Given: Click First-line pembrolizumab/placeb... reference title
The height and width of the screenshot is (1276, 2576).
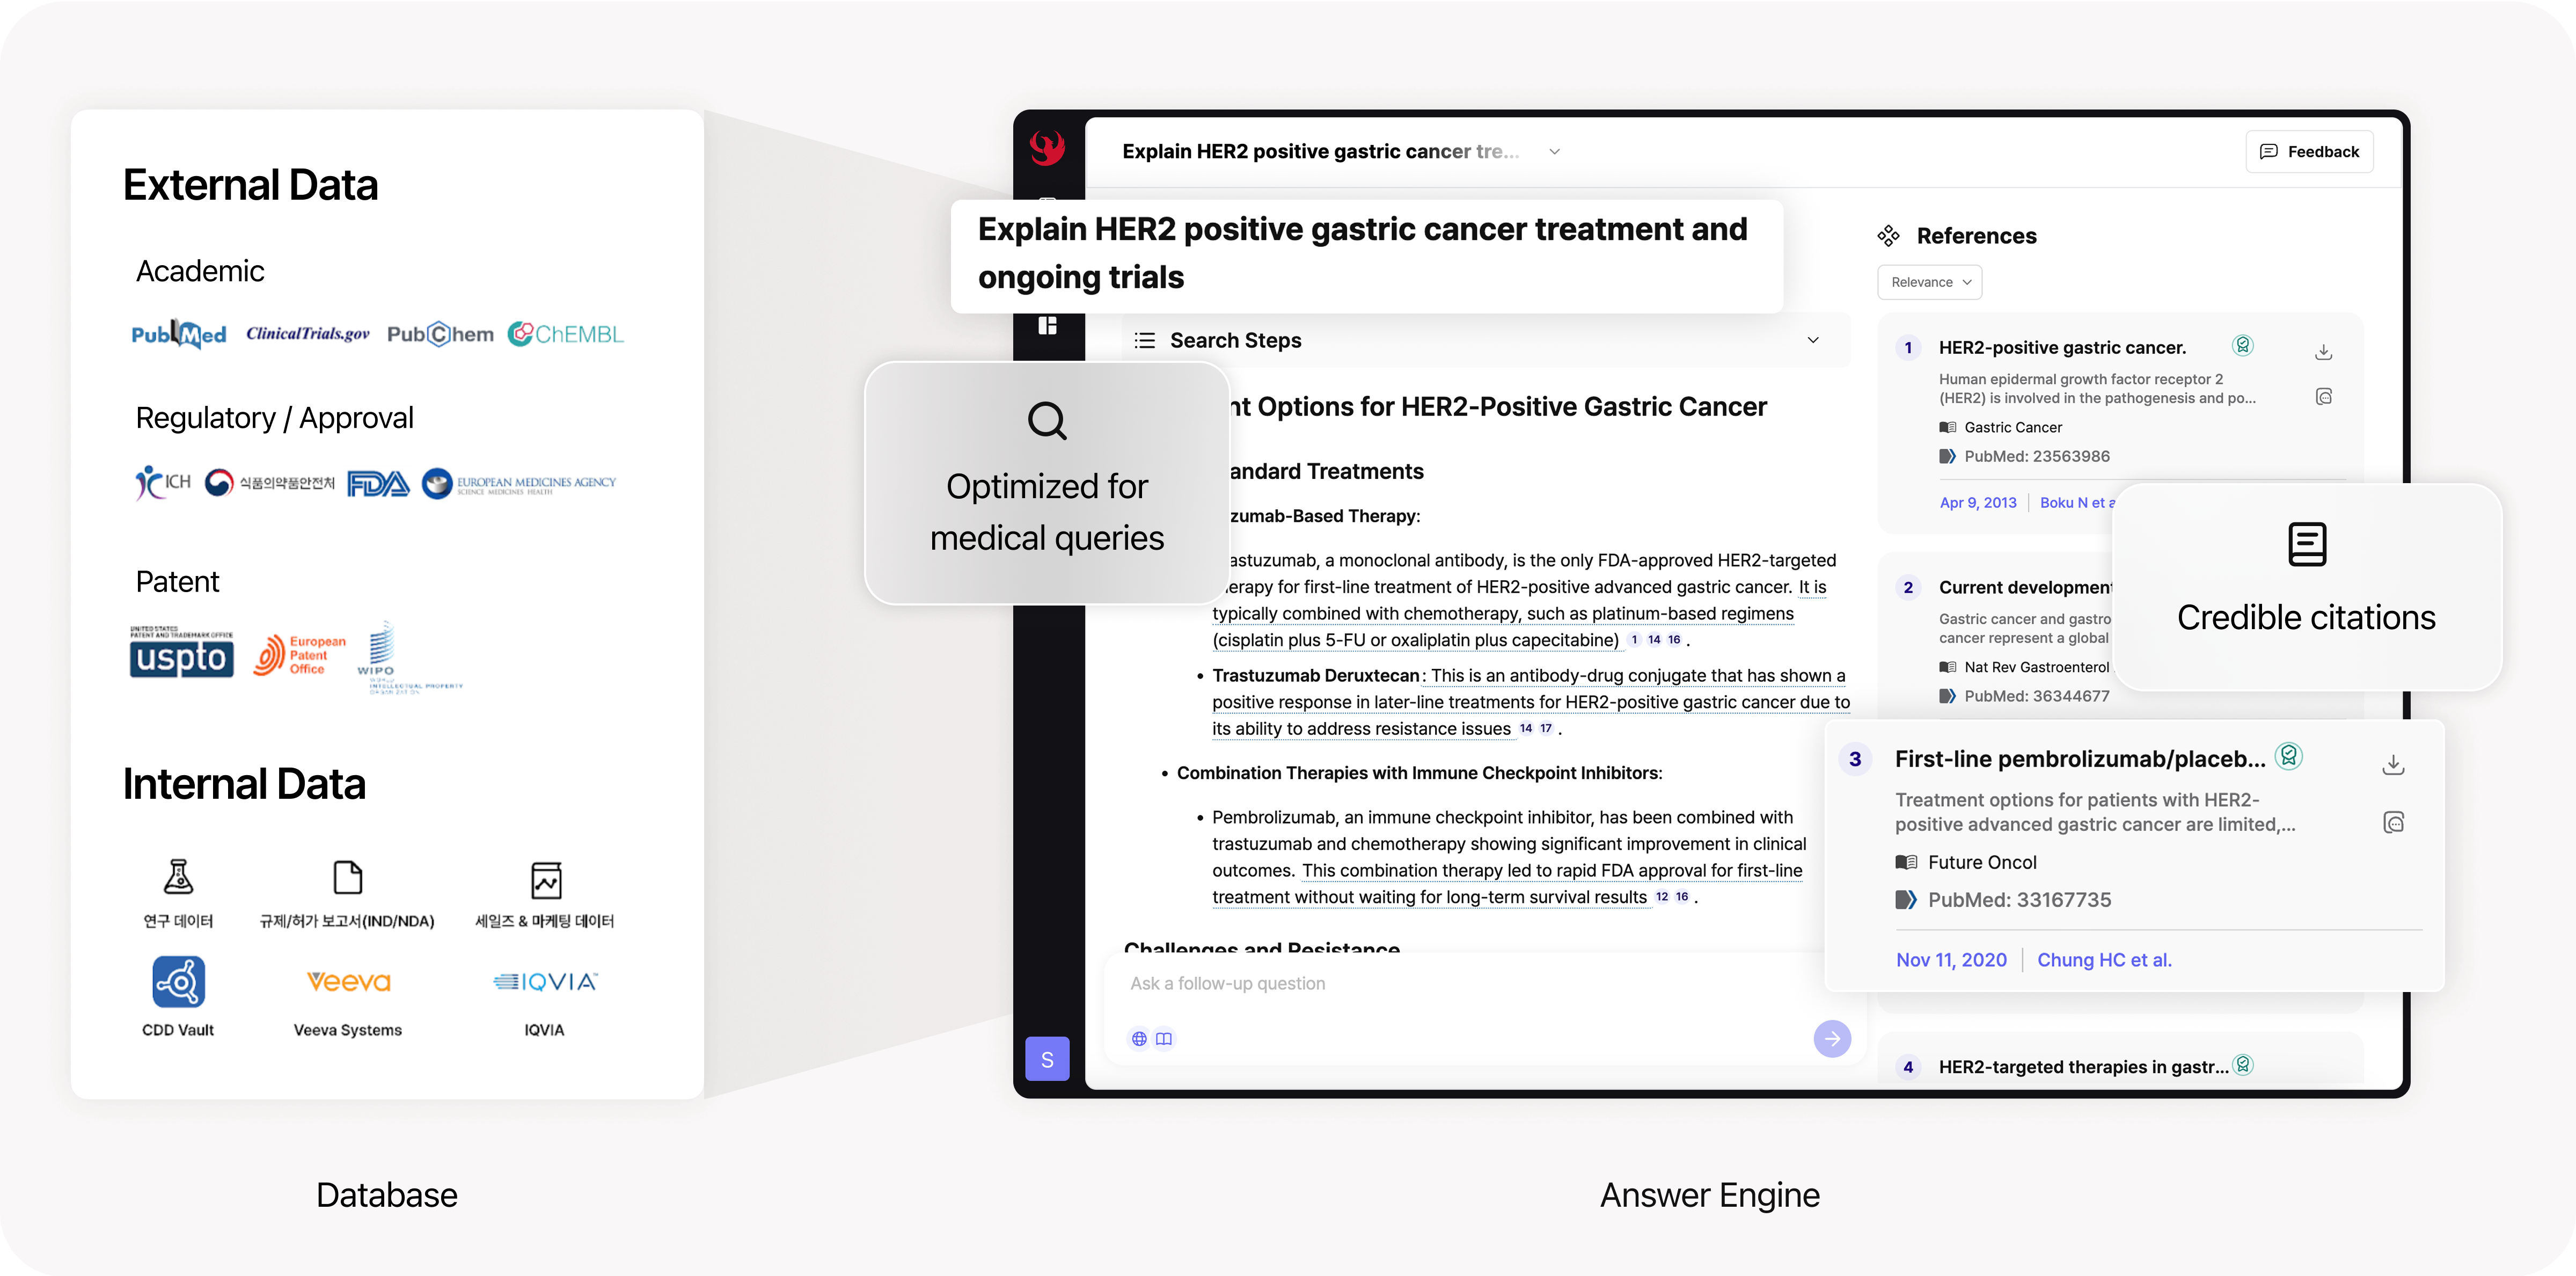Looking at the screenshot, I should 2080,759.
